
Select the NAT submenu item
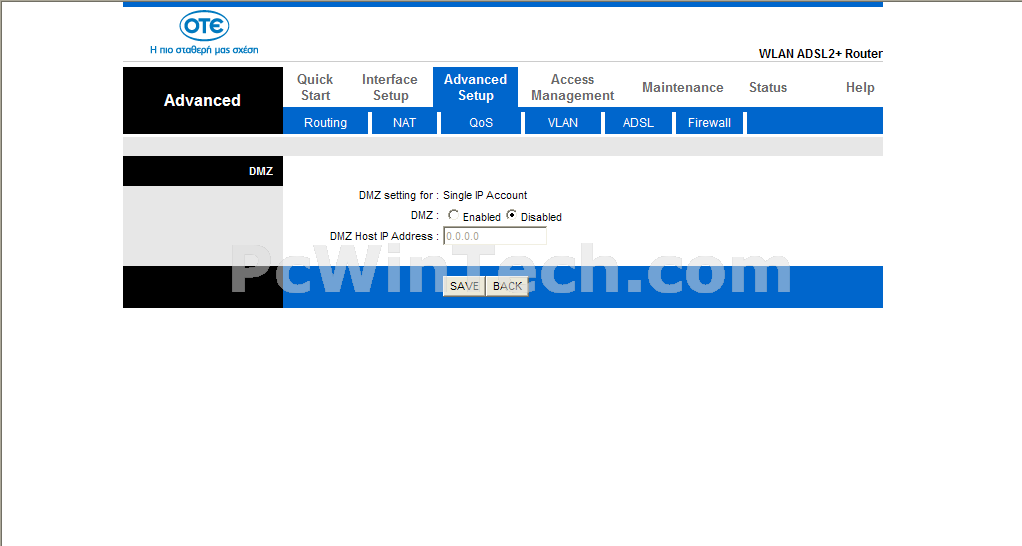pyautogui.click(x=404, y=123)
